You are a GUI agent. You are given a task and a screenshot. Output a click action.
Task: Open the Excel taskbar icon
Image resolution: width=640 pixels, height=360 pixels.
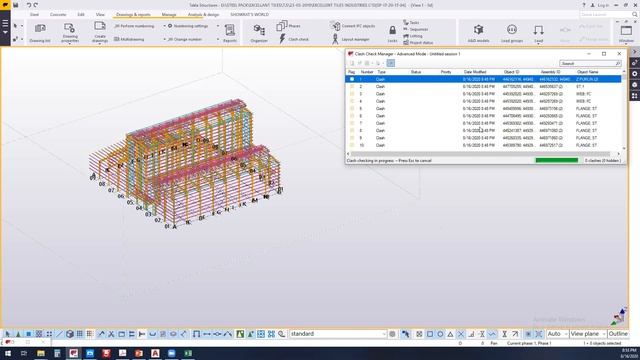(188, 353)
